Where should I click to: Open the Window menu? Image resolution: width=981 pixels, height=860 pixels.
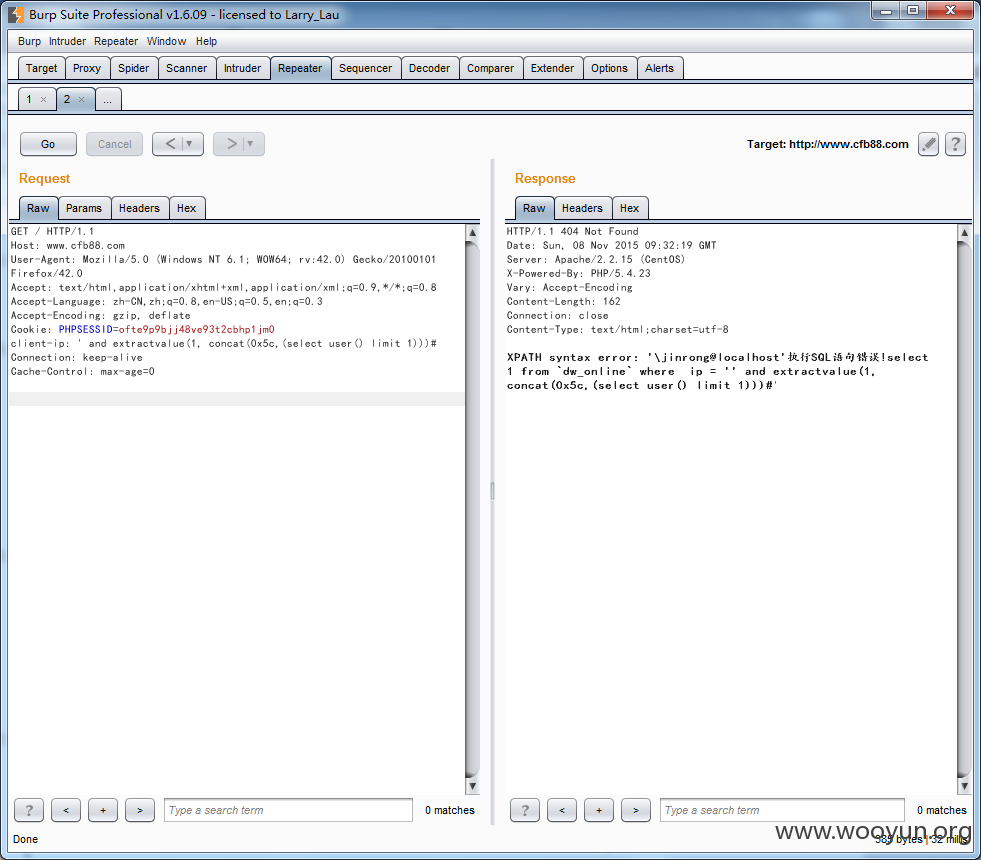tap(166, 41)
